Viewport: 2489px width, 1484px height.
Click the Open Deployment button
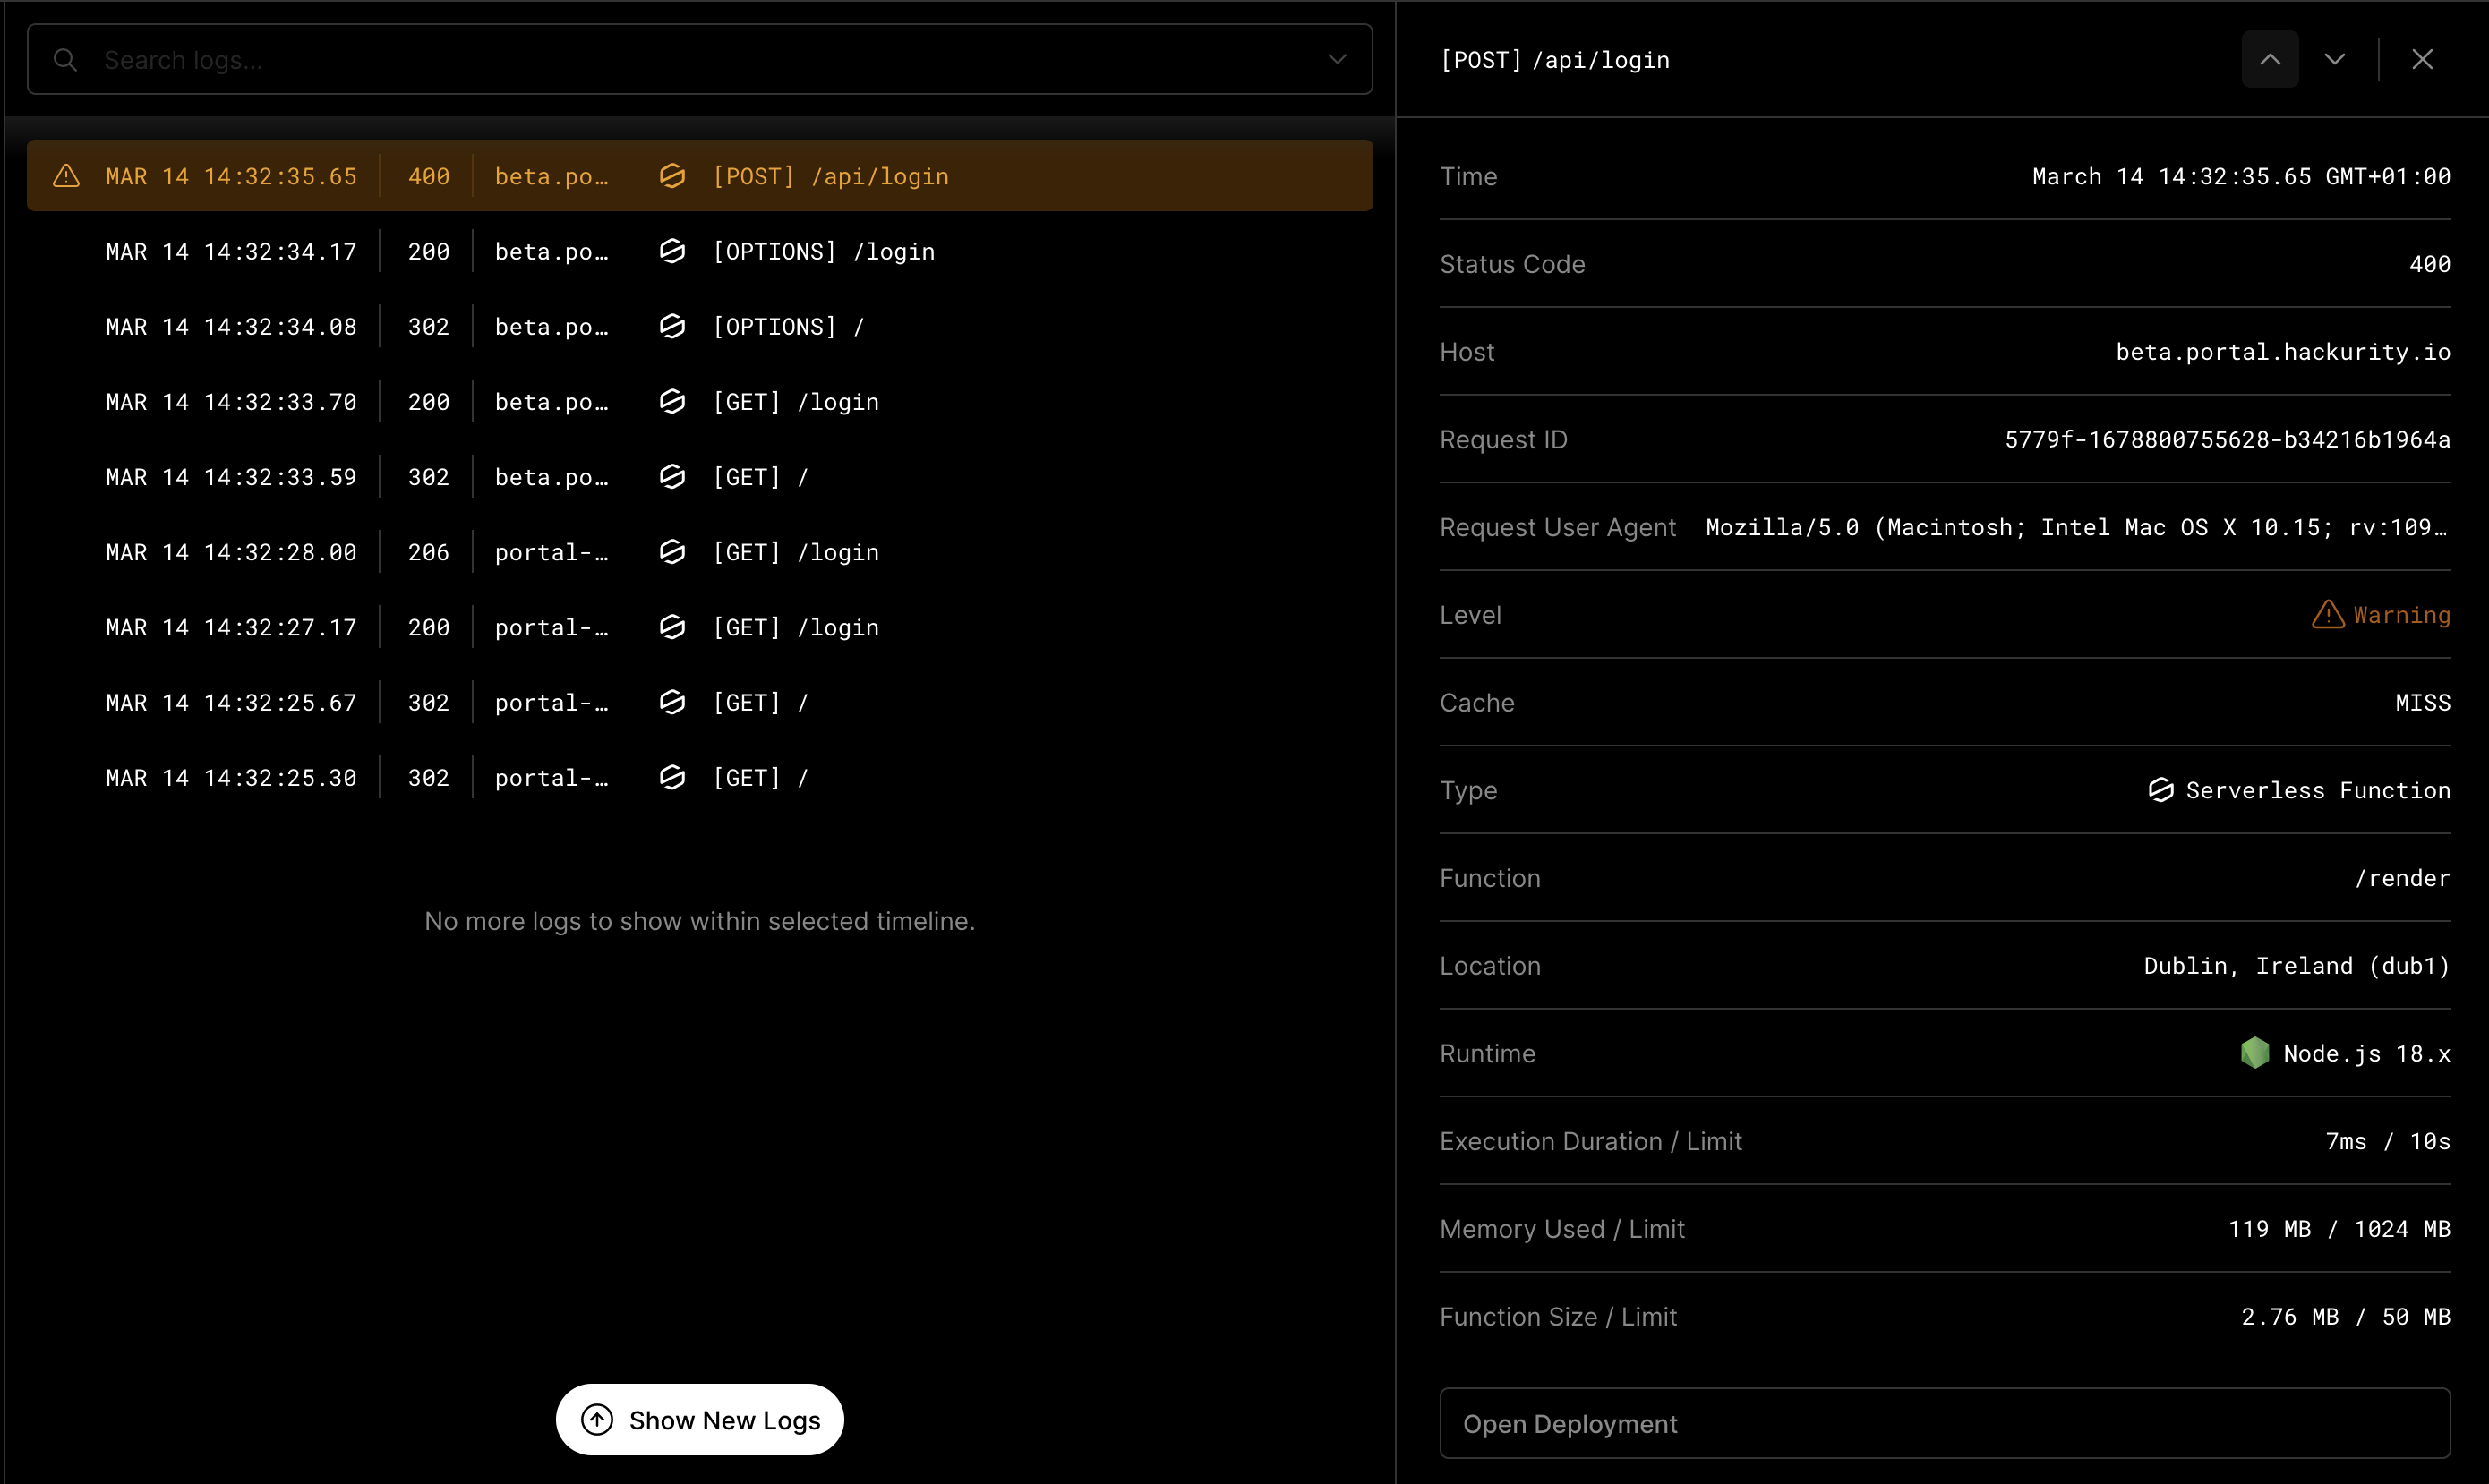(x=1944, y=1423)
